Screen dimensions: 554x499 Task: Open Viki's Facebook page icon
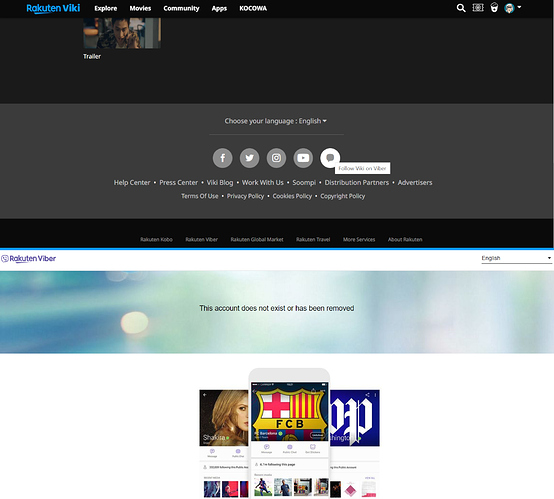pos(223,158)
